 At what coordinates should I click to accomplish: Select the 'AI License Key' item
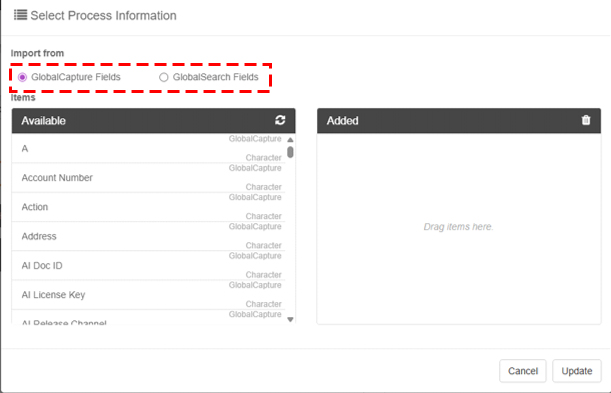point(148,294)
